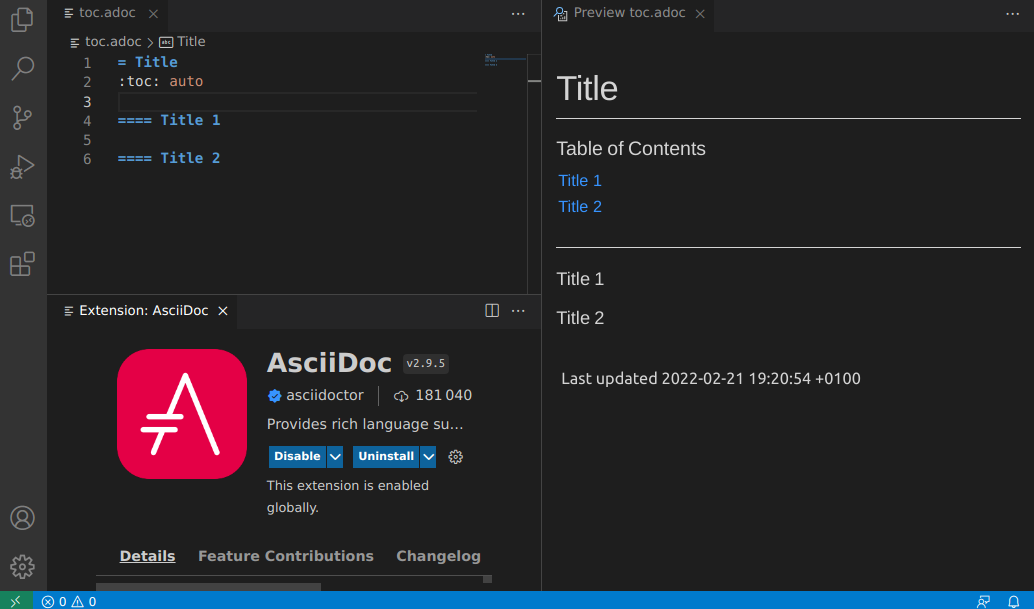The width and height of the screenshot is (1034, 609).
Task: Click the 'Provides rich language su...' description
Action: pyautogui.click(x=365, y=424)
